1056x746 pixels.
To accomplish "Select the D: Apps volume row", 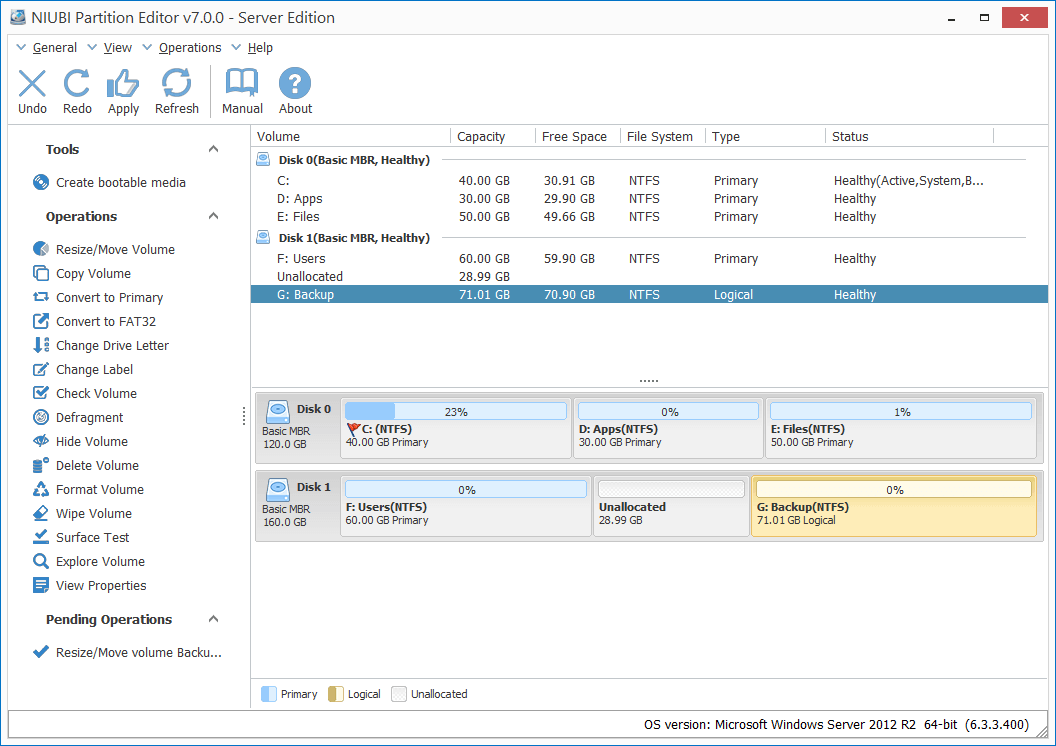I will pos(649,199).
